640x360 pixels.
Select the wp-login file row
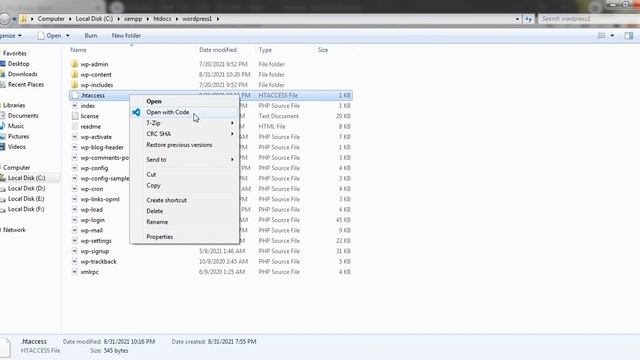click(x=211, y=220)
